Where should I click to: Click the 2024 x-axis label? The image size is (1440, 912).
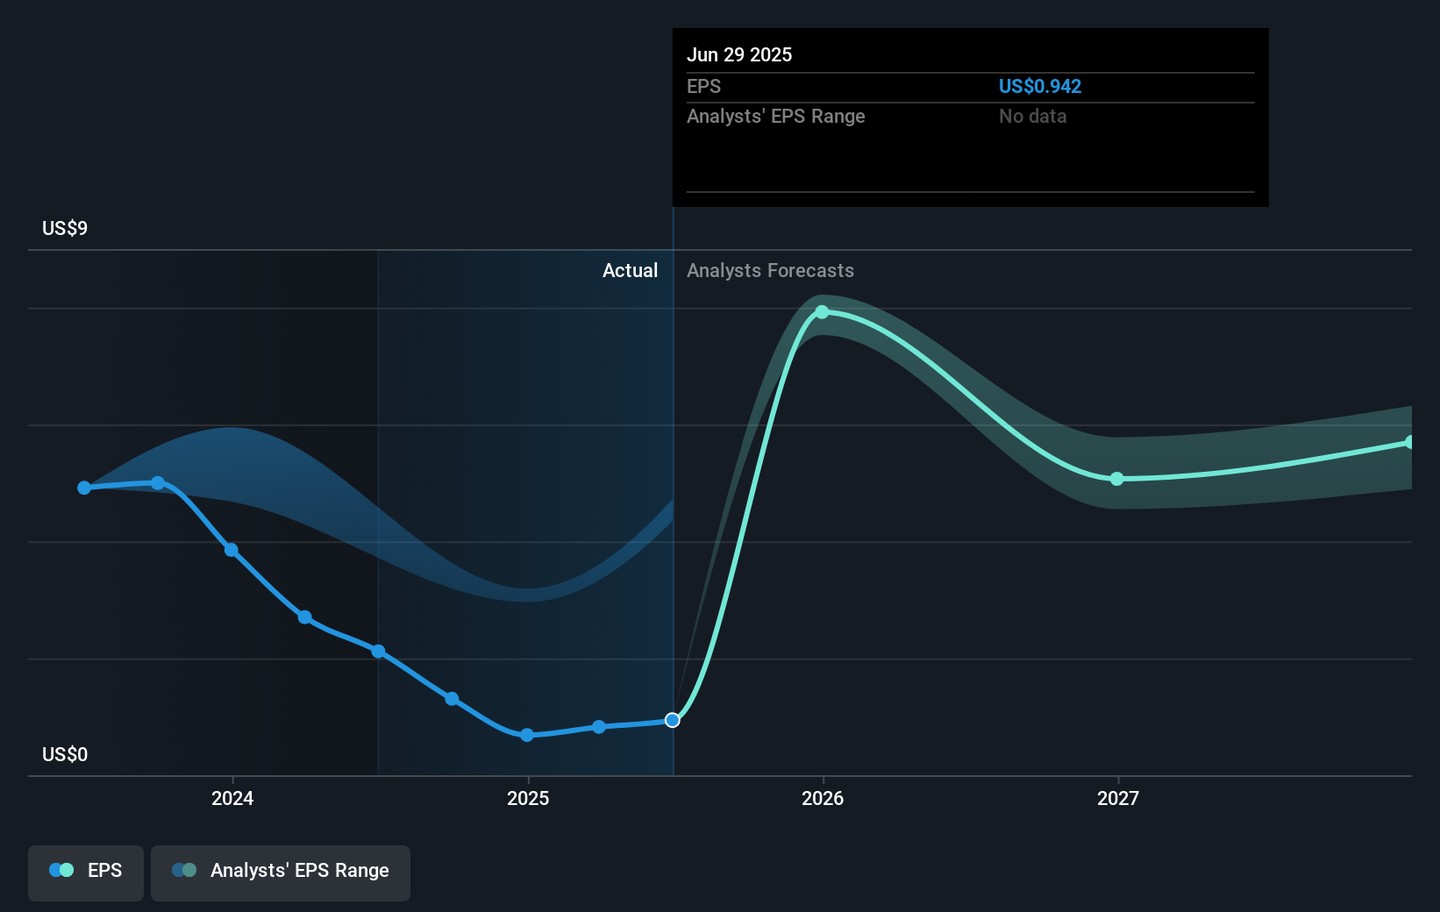coord(232,798)
